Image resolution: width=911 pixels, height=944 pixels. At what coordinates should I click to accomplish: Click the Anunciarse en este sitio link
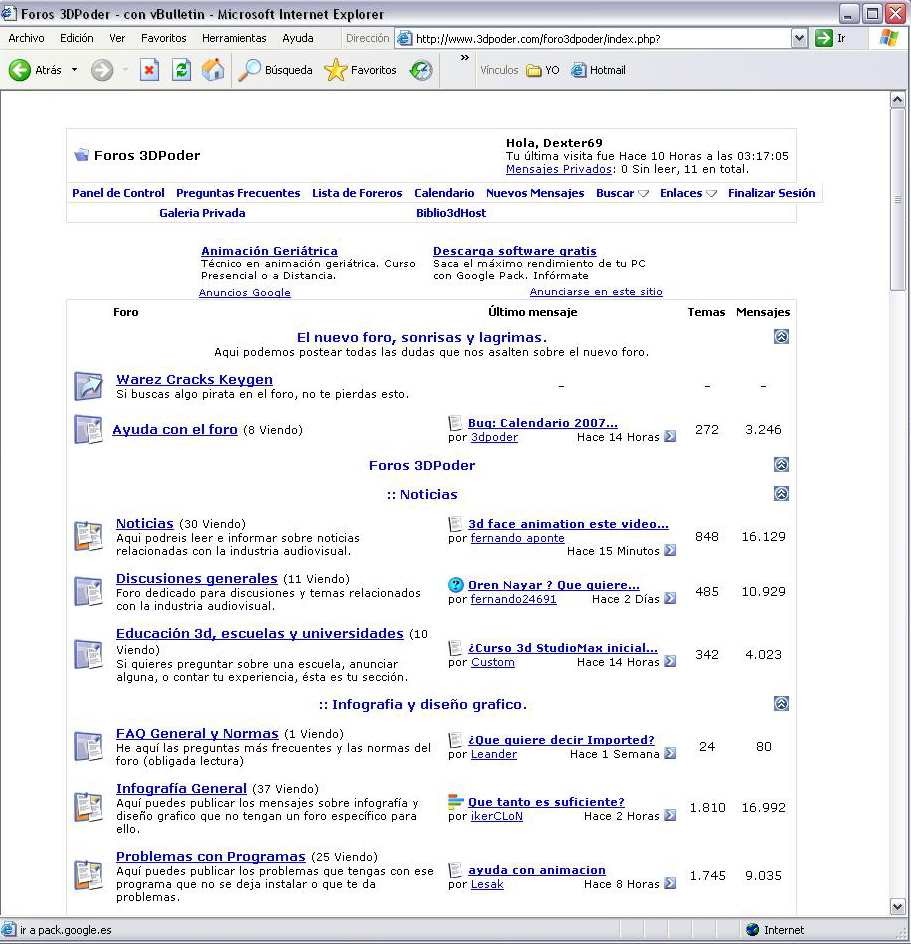[596, 291]
